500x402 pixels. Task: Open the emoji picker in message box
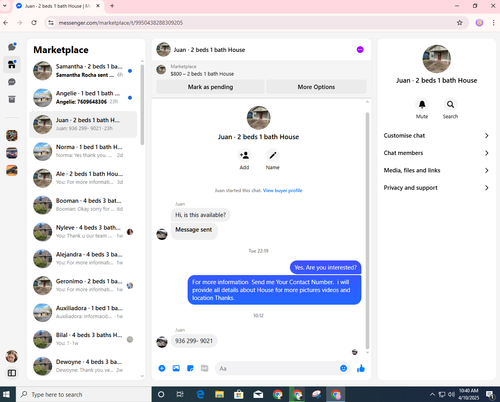(343, 368)
